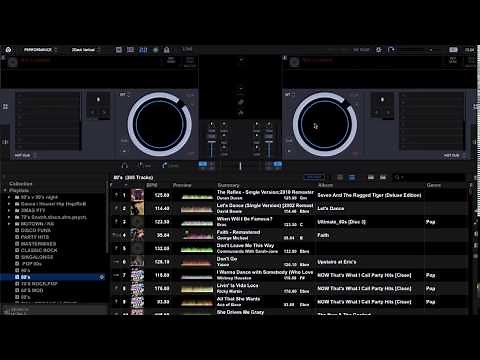Toggle the highlighted mixer panel icon in the top toolbar

coord(143,50)
